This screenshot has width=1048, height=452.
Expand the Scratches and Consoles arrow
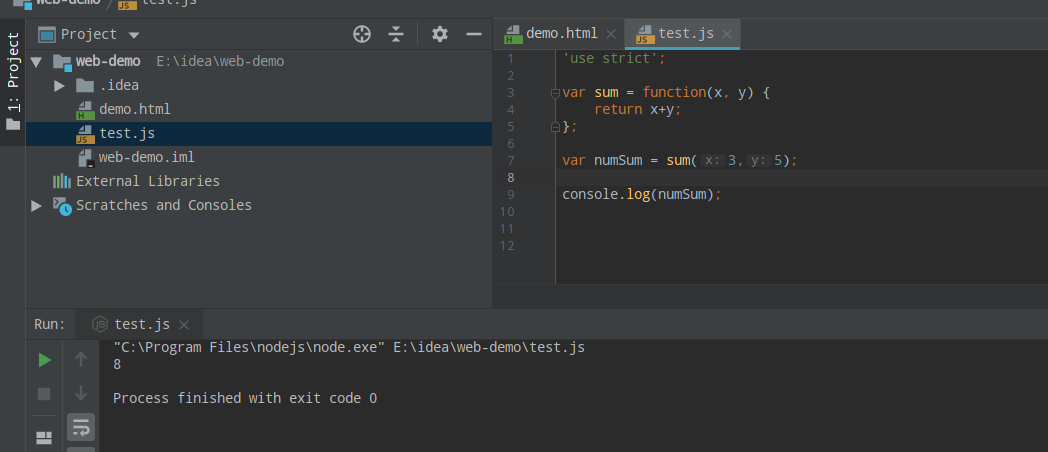click(36, 206)
